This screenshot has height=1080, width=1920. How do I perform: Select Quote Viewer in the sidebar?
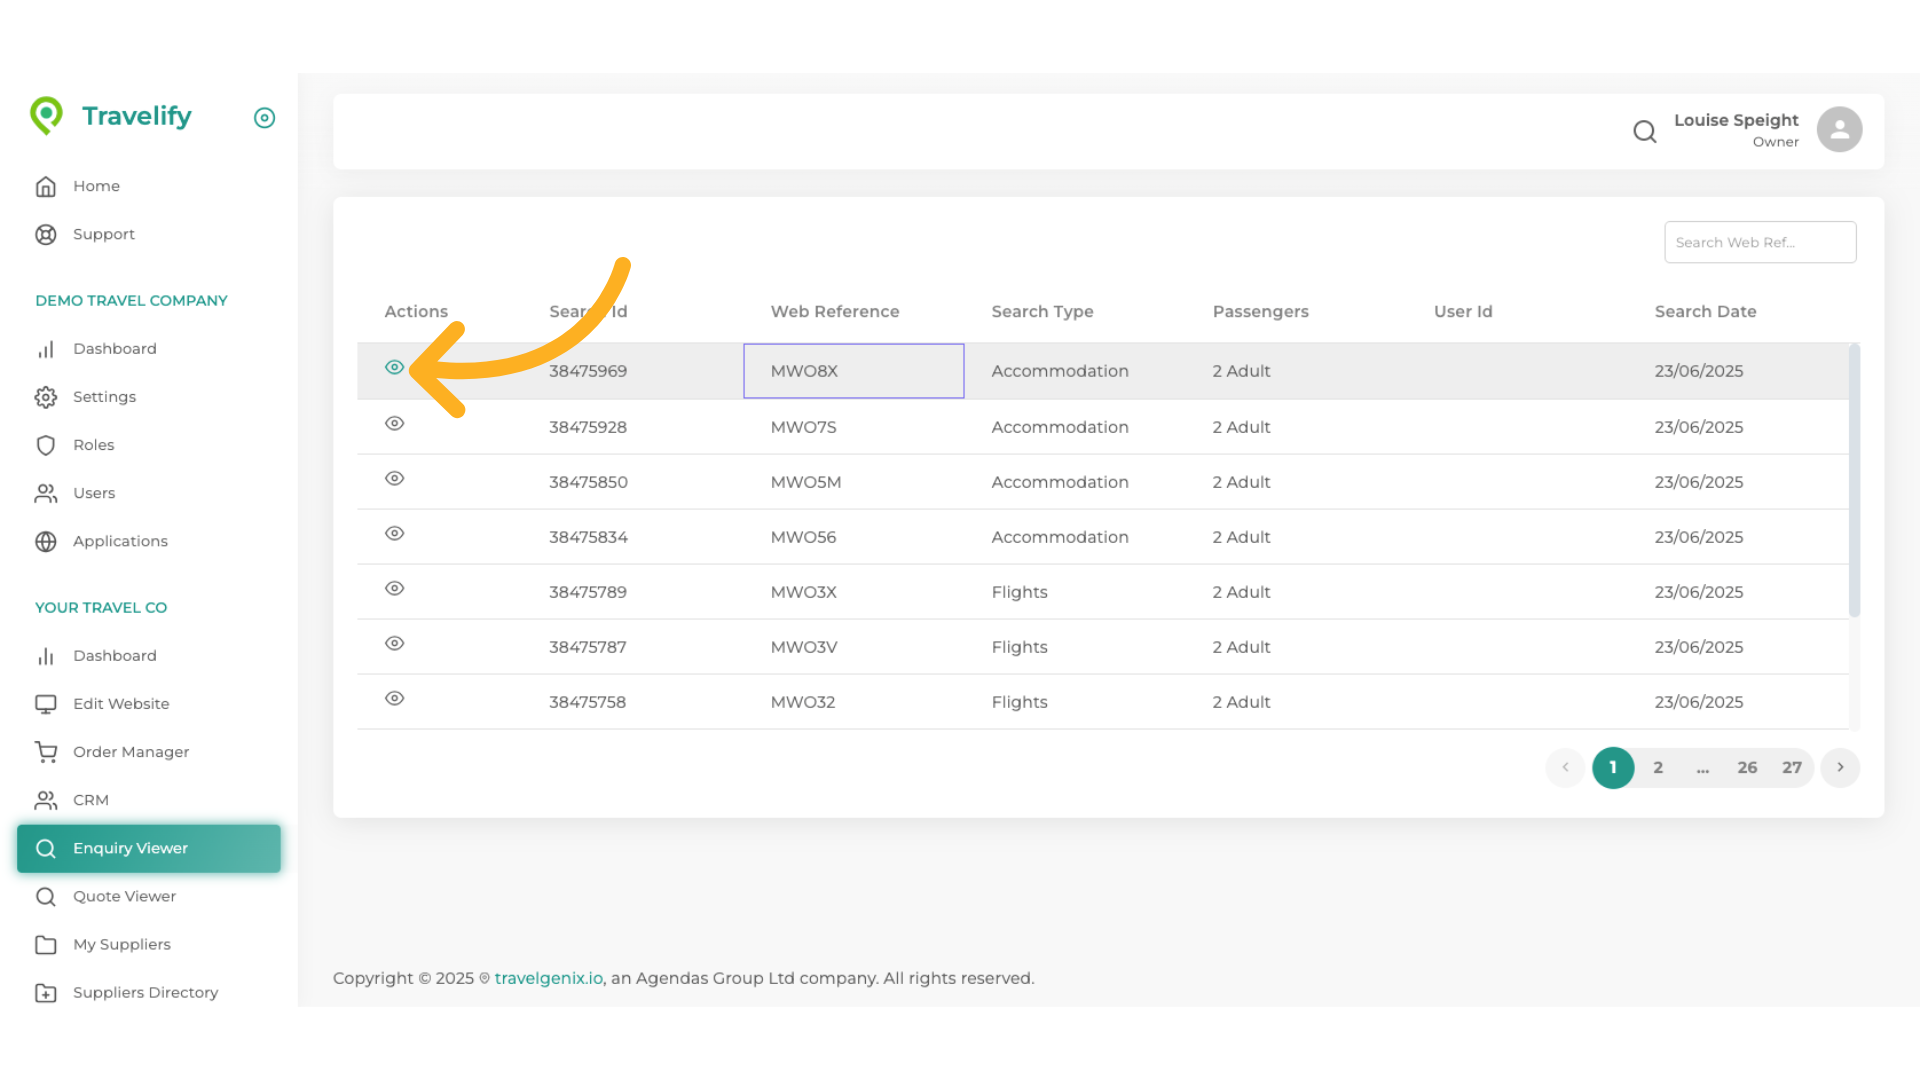pos(124,896)
